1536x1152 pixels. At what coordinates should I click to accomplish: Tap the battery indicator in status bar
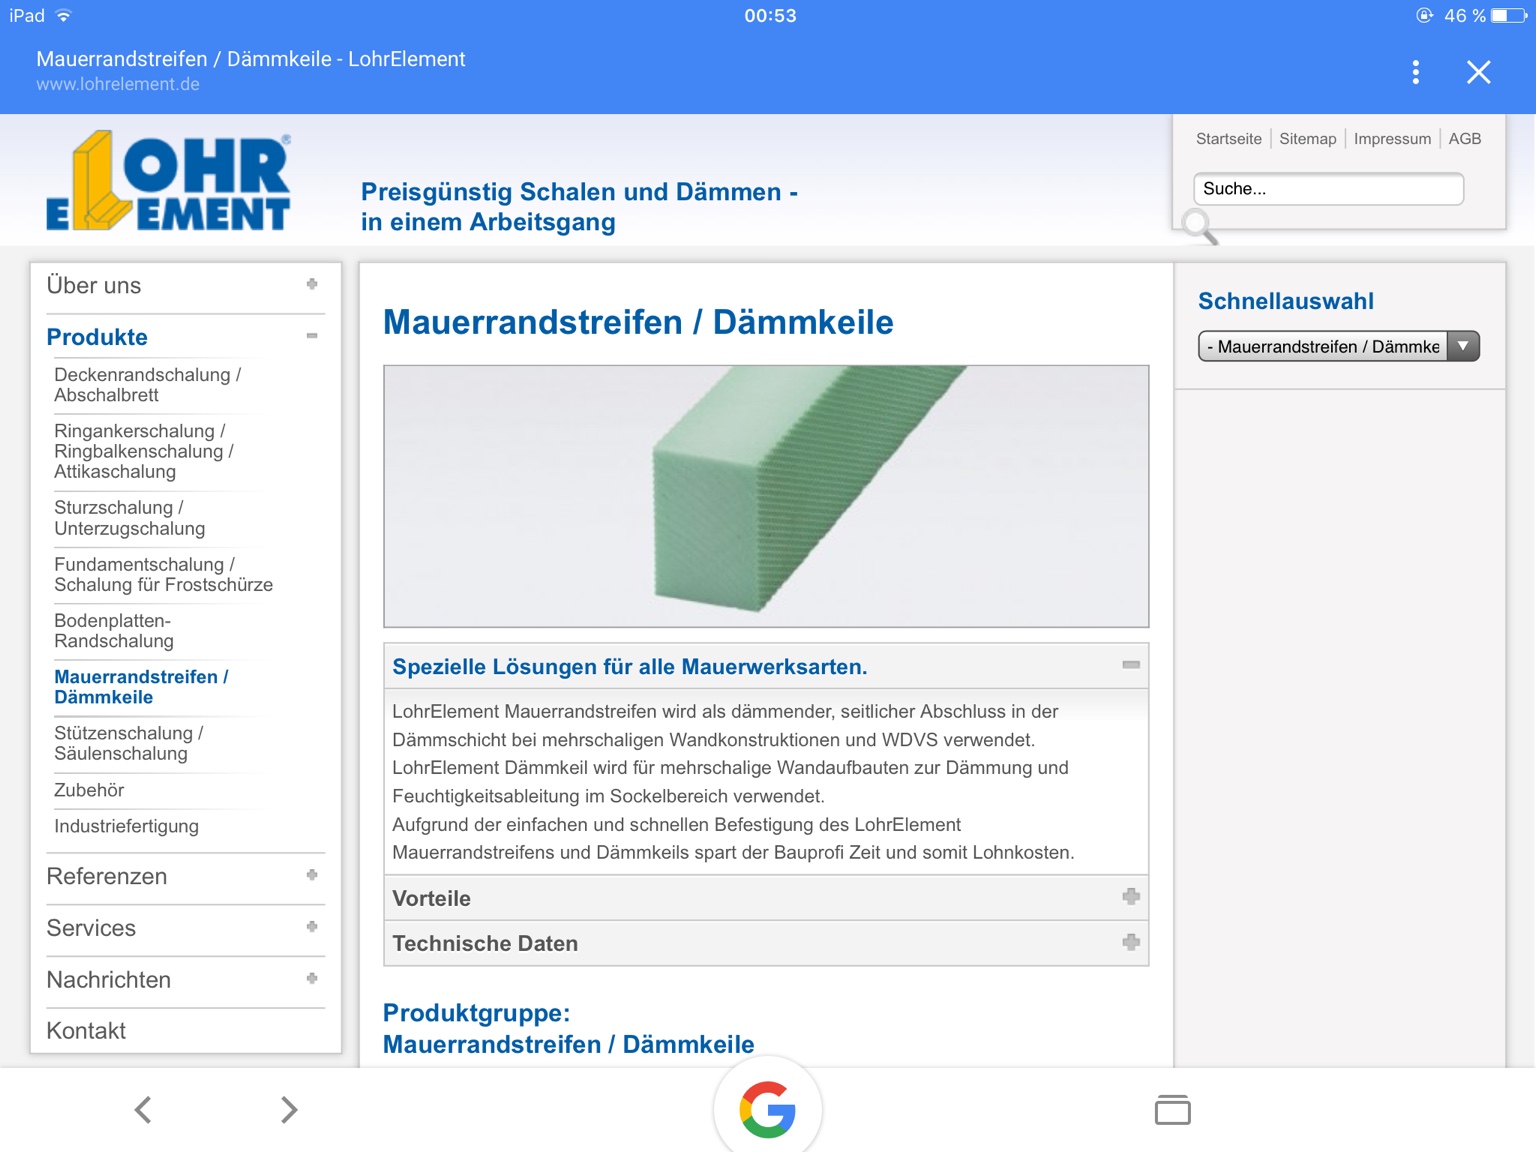coord(1508,15)
